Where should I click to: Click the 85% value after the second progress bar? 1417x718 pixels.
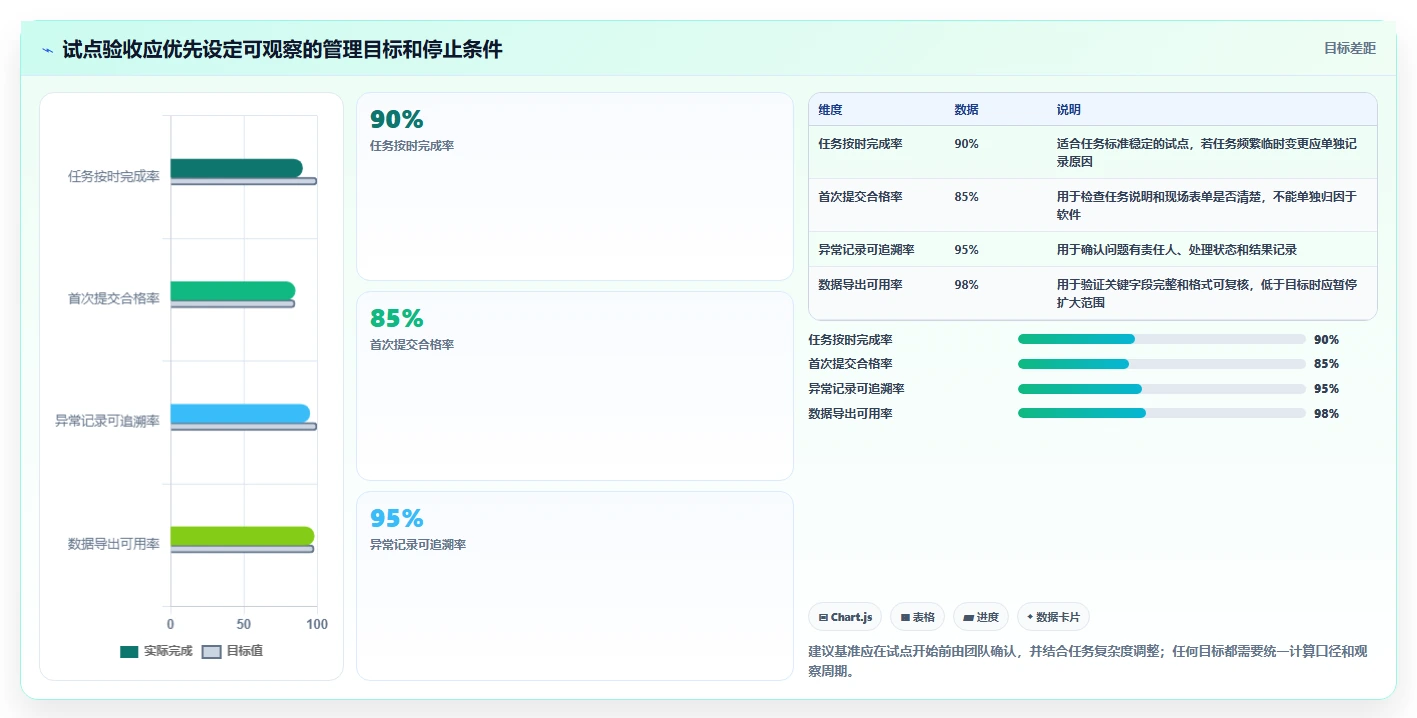(1326, 364)
